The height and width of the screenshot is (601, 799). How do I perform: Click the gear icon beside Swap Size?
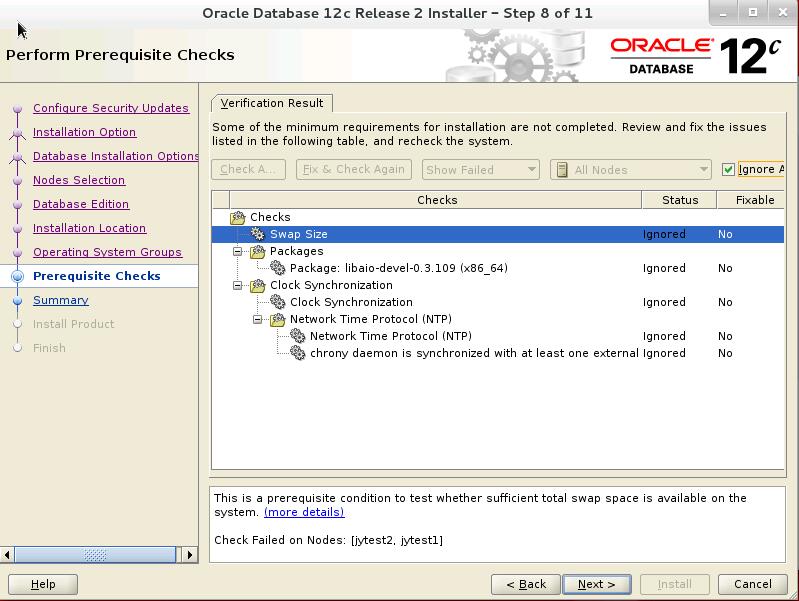(x=258, y=234)
